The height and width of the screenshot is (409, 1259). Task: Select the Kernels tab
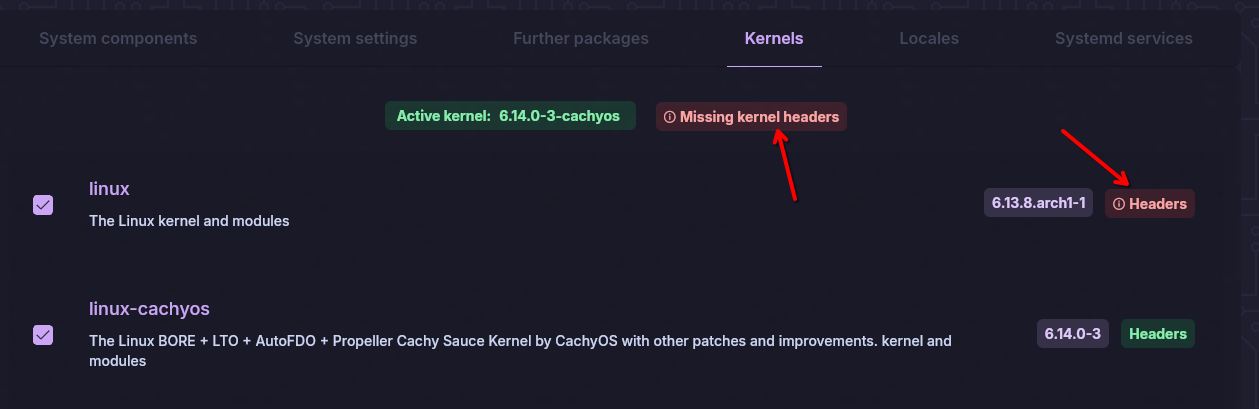tap(774, 39)
